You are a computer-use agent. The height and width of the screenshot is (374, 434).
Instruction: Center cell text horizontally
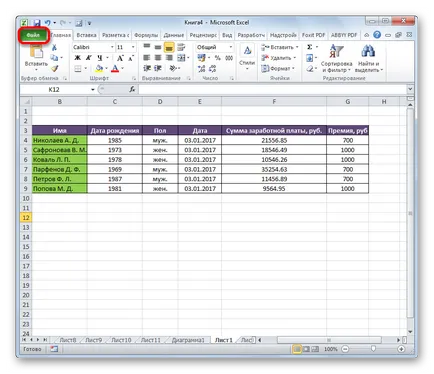pos(158,58)
